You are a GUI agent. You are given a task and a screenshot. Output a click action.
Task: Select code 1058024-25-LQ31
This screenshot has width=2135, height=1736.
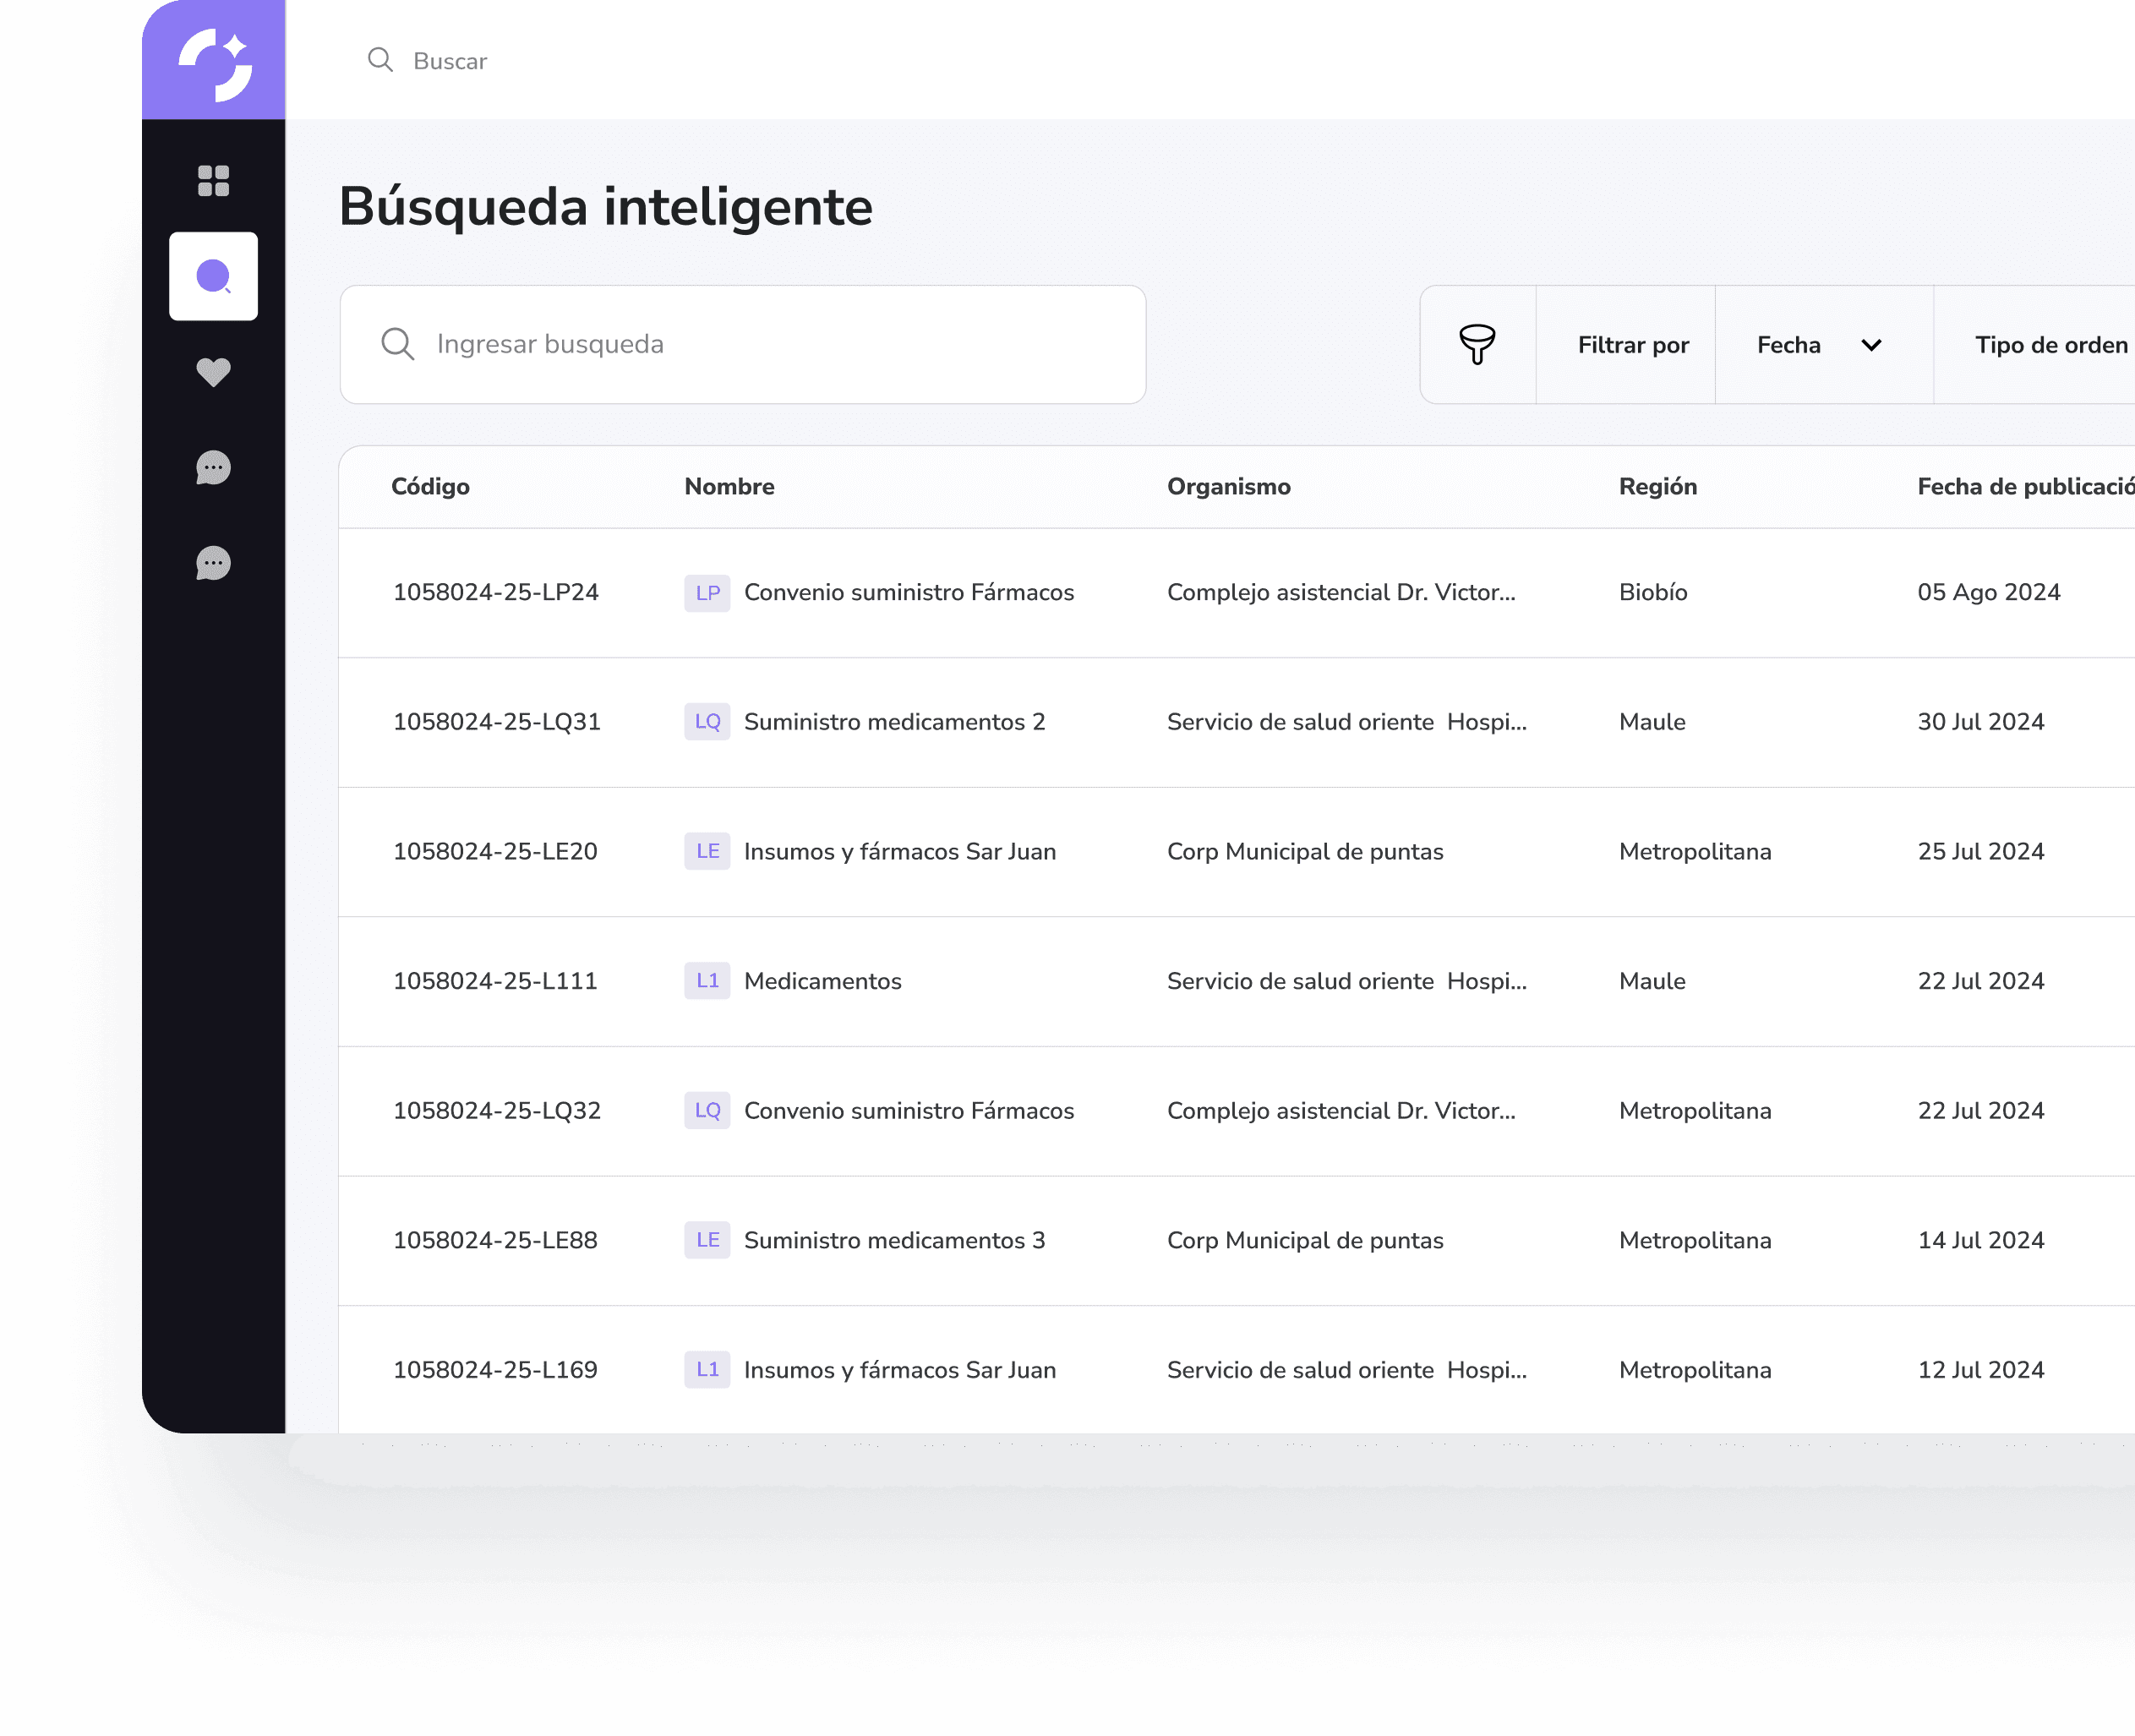coord(497,722)
